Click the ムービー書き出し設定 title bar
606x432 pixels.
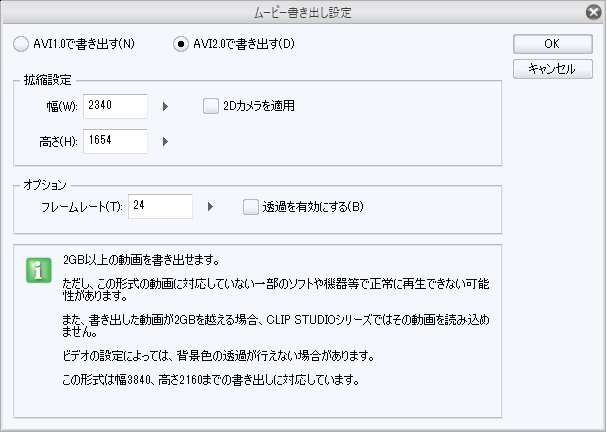[302, 13]
